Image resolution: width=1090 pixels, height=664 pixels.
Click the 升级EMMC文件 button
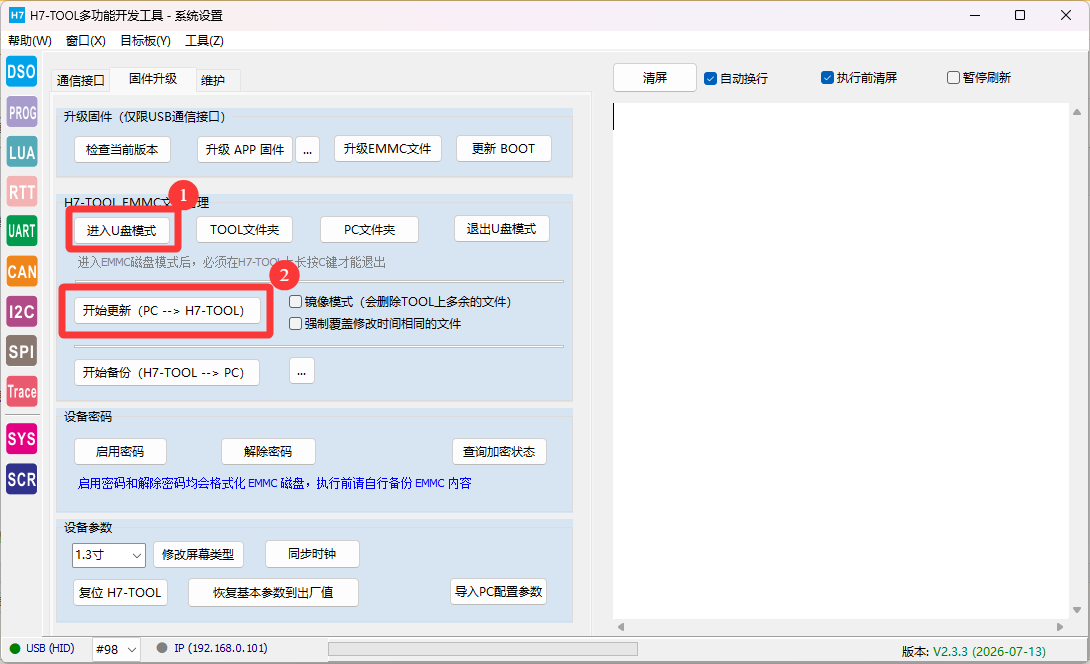(388, 149)
